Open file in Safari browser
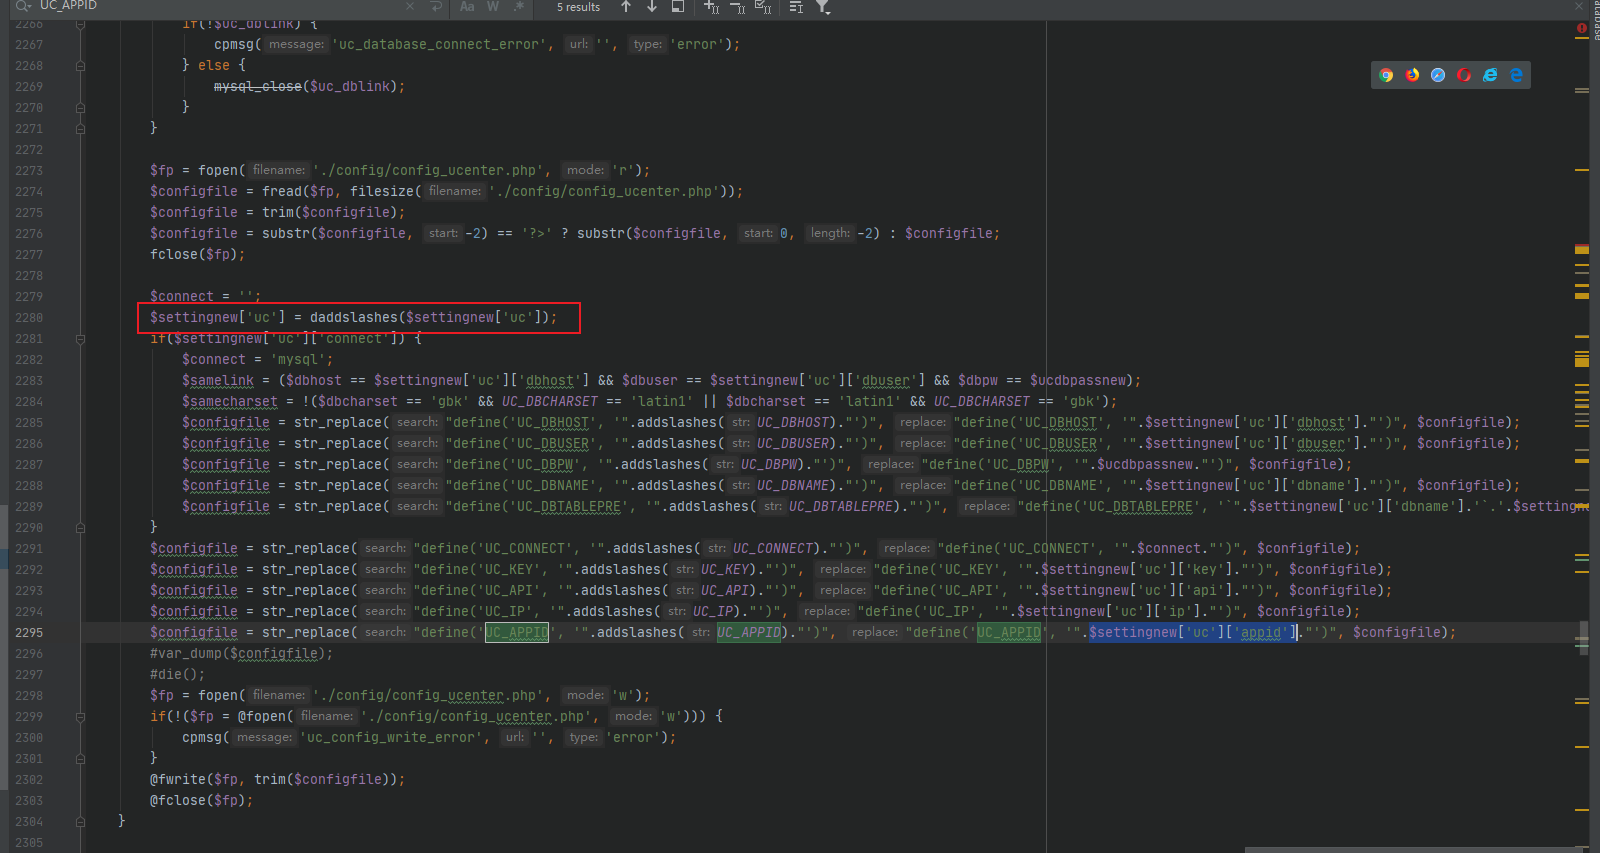The height and width of the screenshot is (853, 1600). point(1438,75)
